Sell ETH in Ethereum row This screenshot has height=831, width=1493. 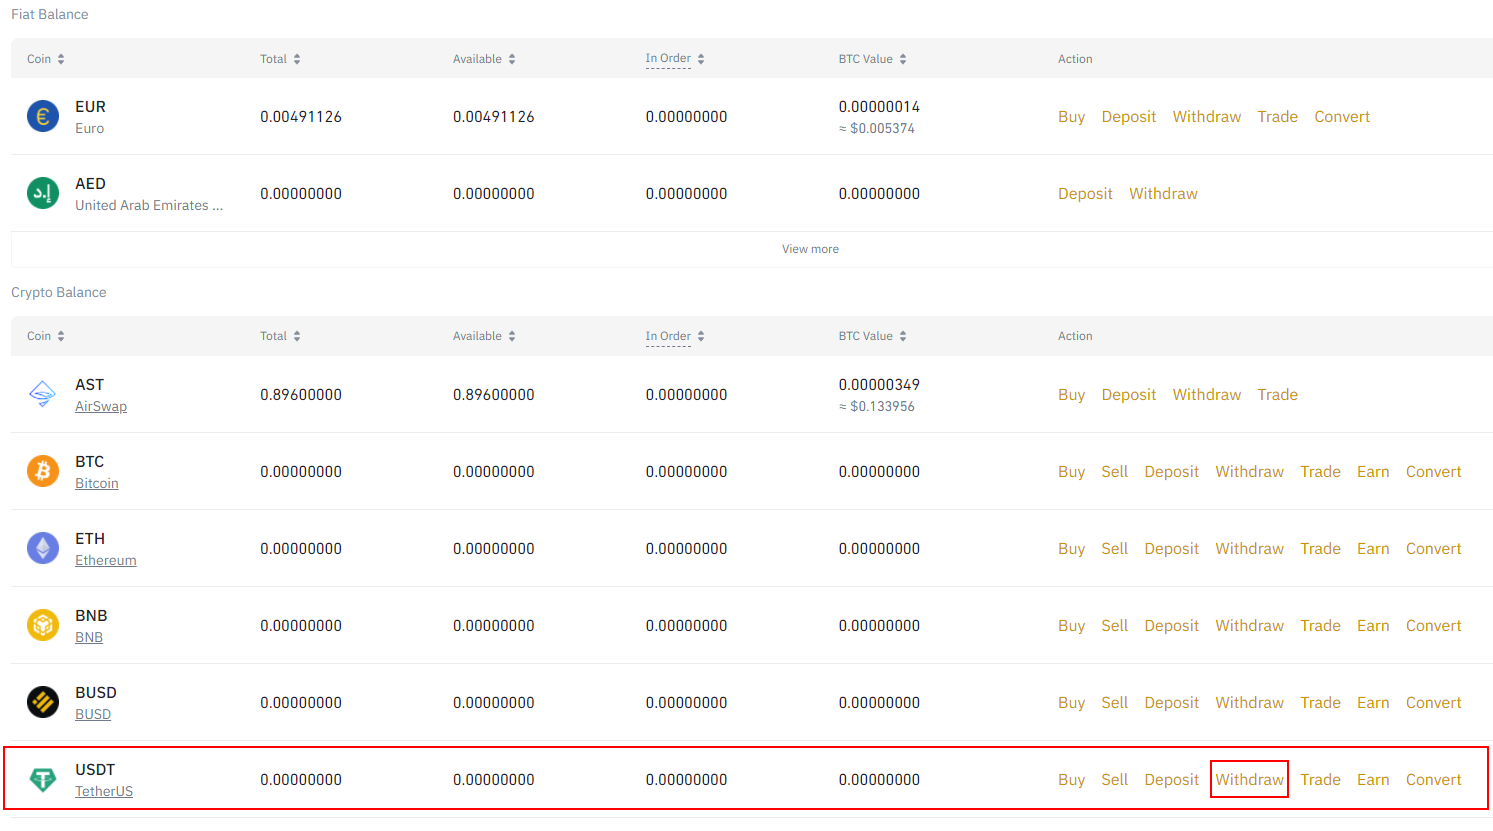(x=1114, y=549)
